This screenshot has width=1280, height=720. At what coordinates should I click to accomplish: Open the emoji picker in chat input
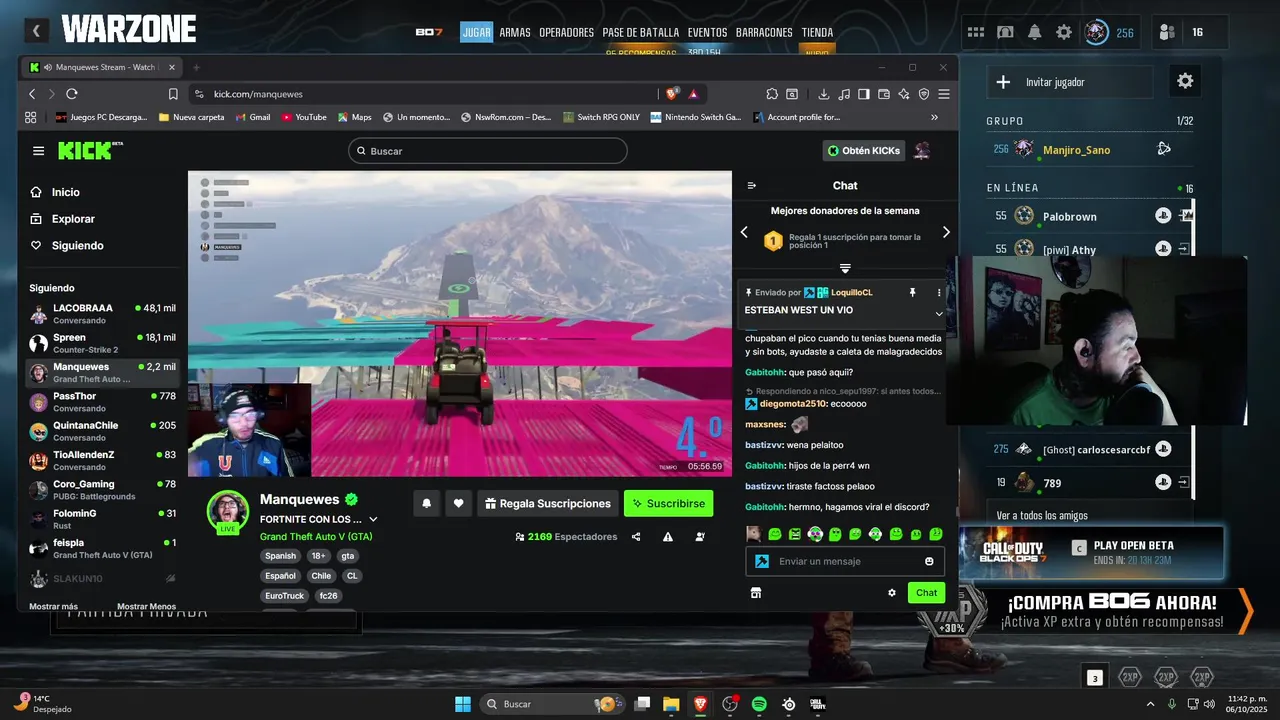pos(929,562)
